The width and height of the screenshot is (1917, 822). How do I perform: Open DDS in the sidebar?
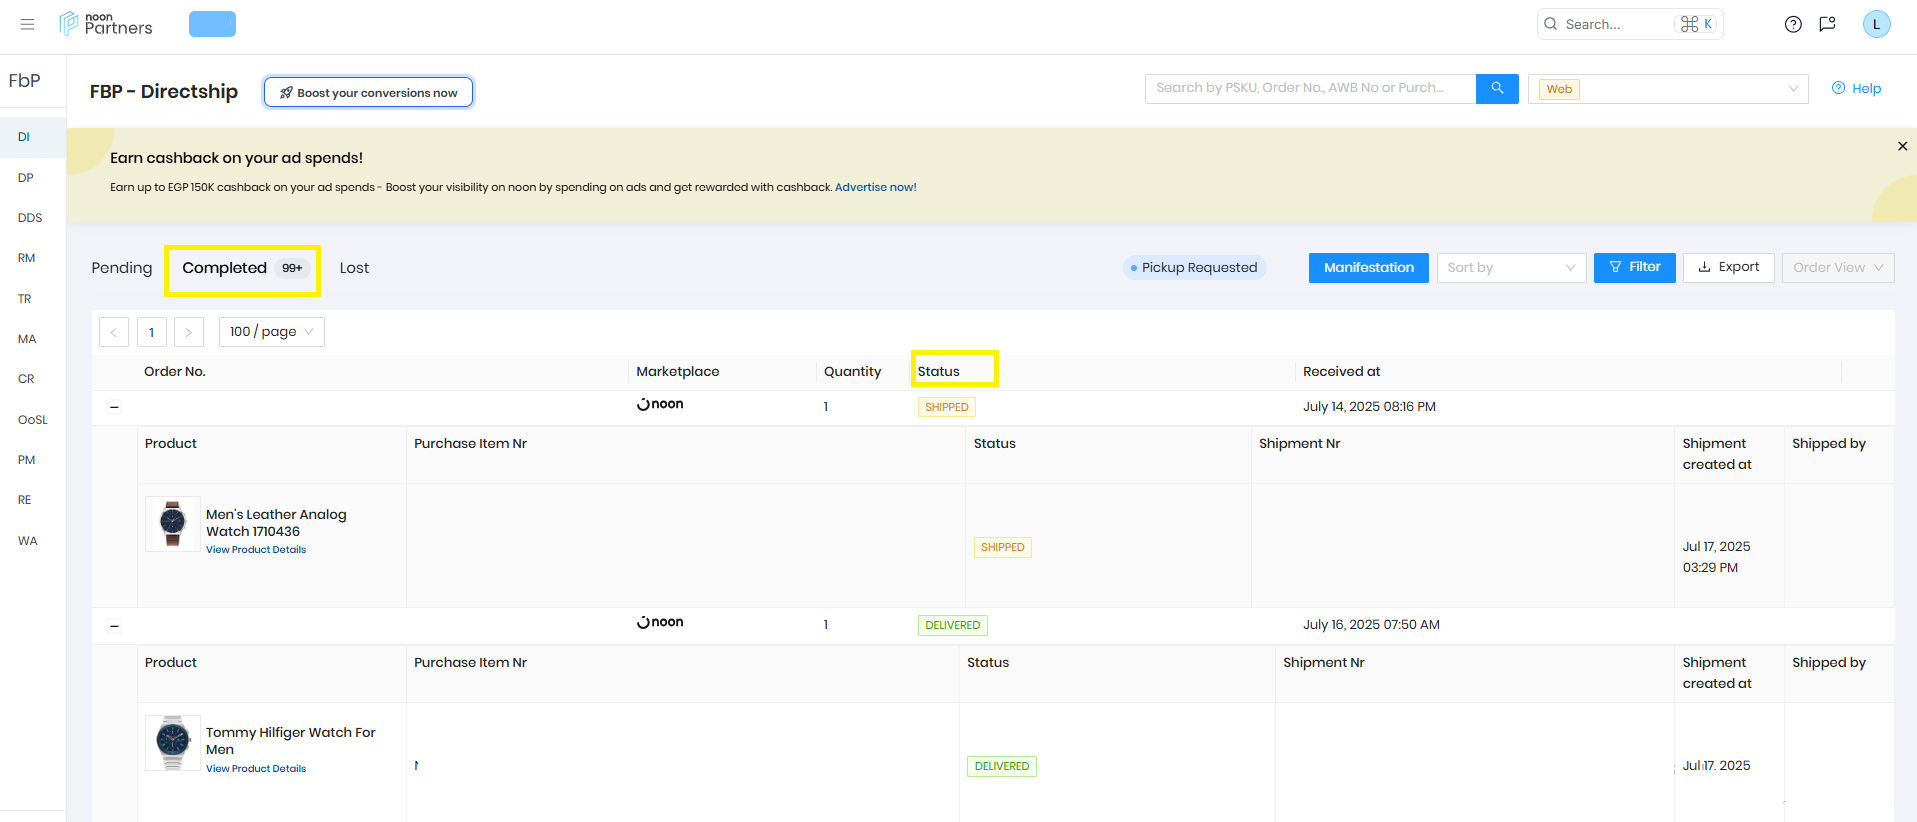30,218
